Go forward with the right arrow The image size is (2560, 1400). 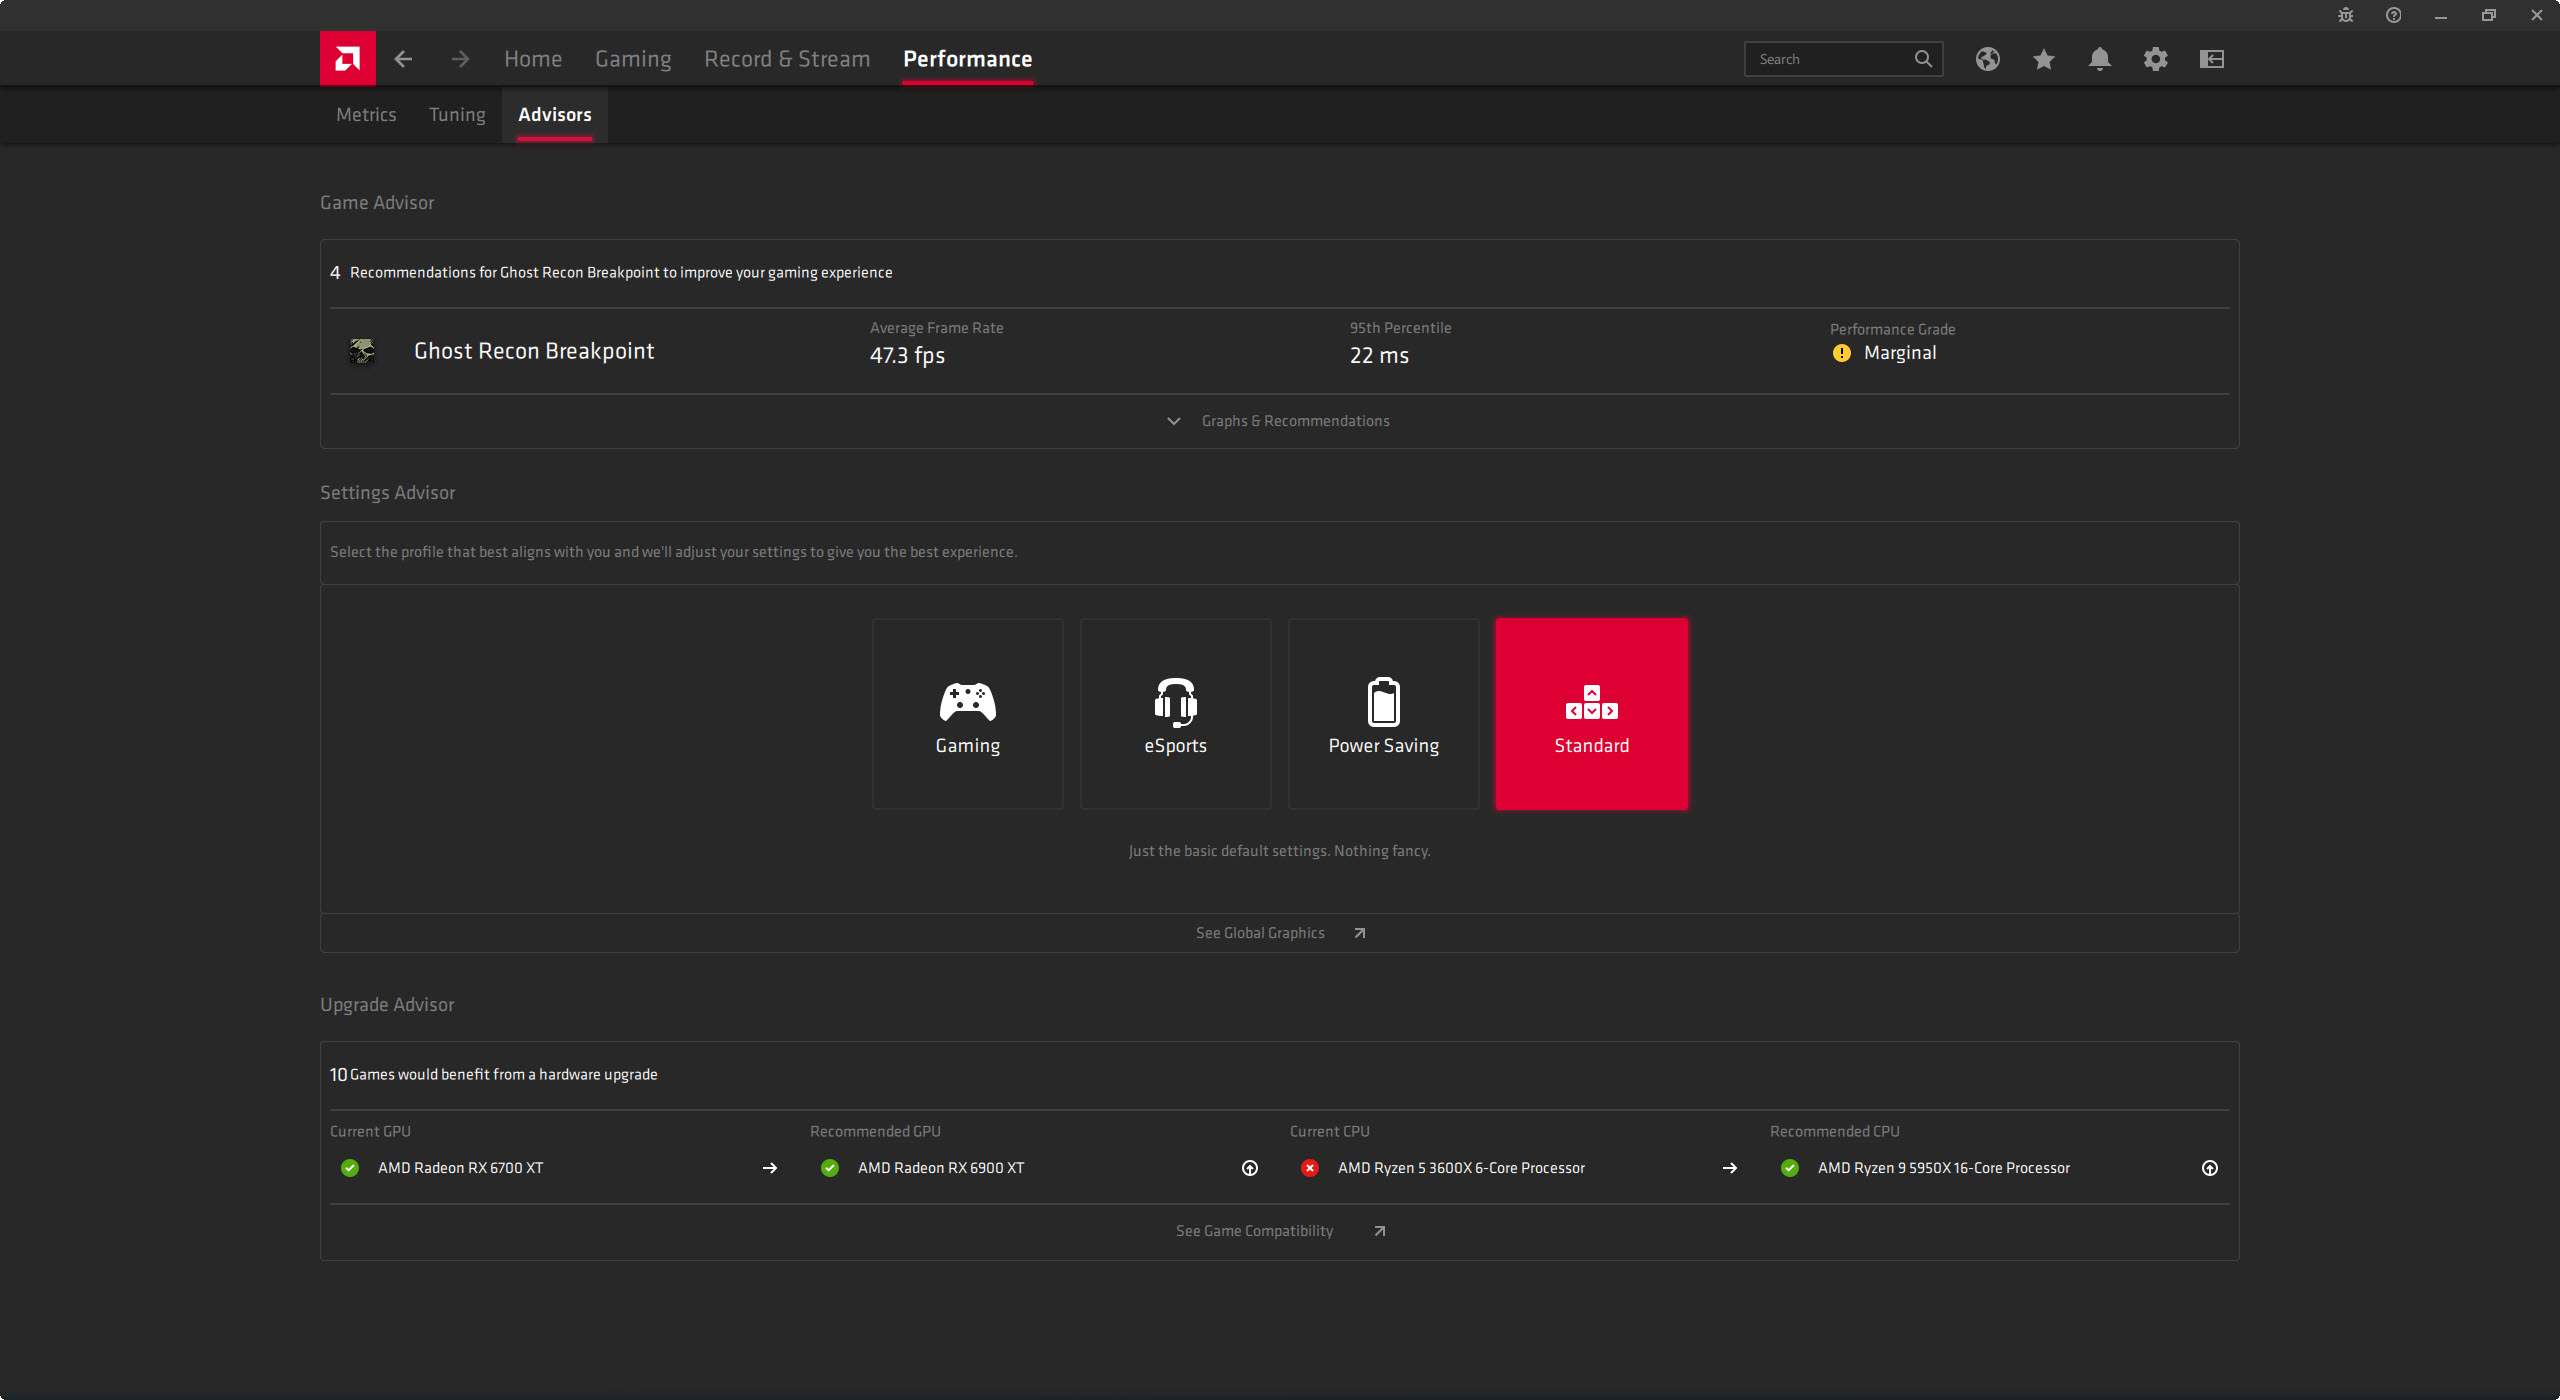coord(460,59)
